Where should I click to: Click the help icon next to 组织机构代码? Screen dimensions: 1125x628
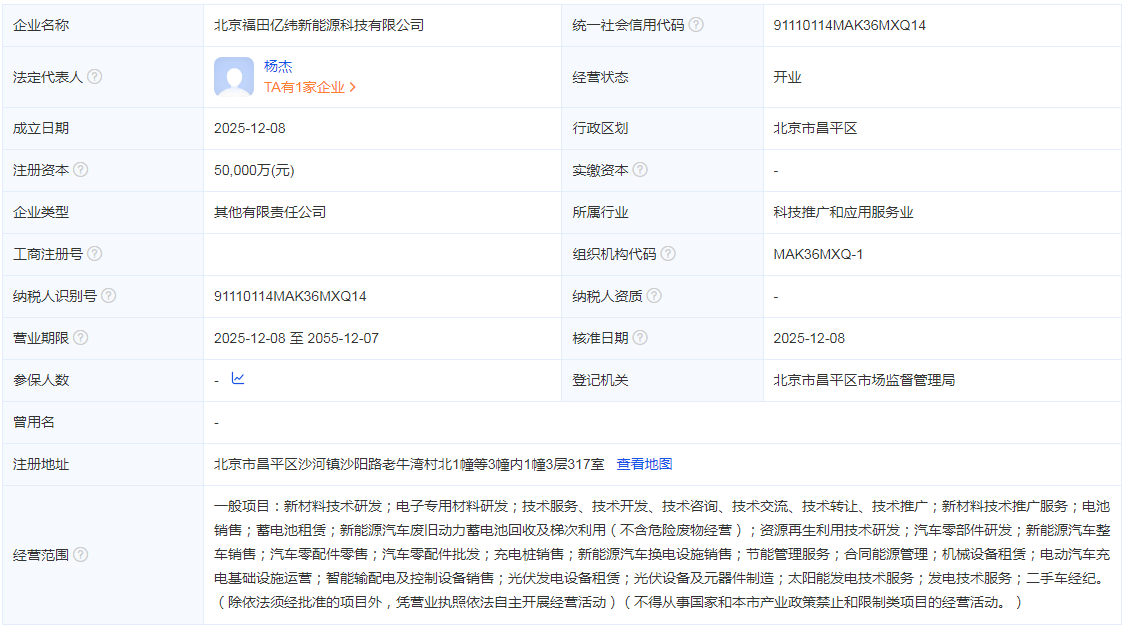click(x=668, y=254)
